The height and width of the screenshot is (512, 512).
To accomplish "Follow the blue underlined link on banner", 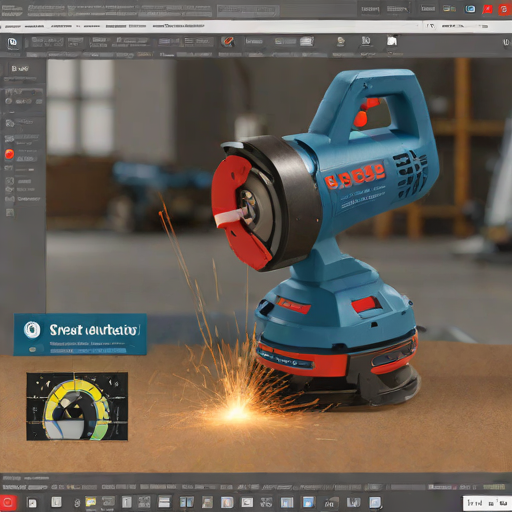I will [x=88, y=351].
